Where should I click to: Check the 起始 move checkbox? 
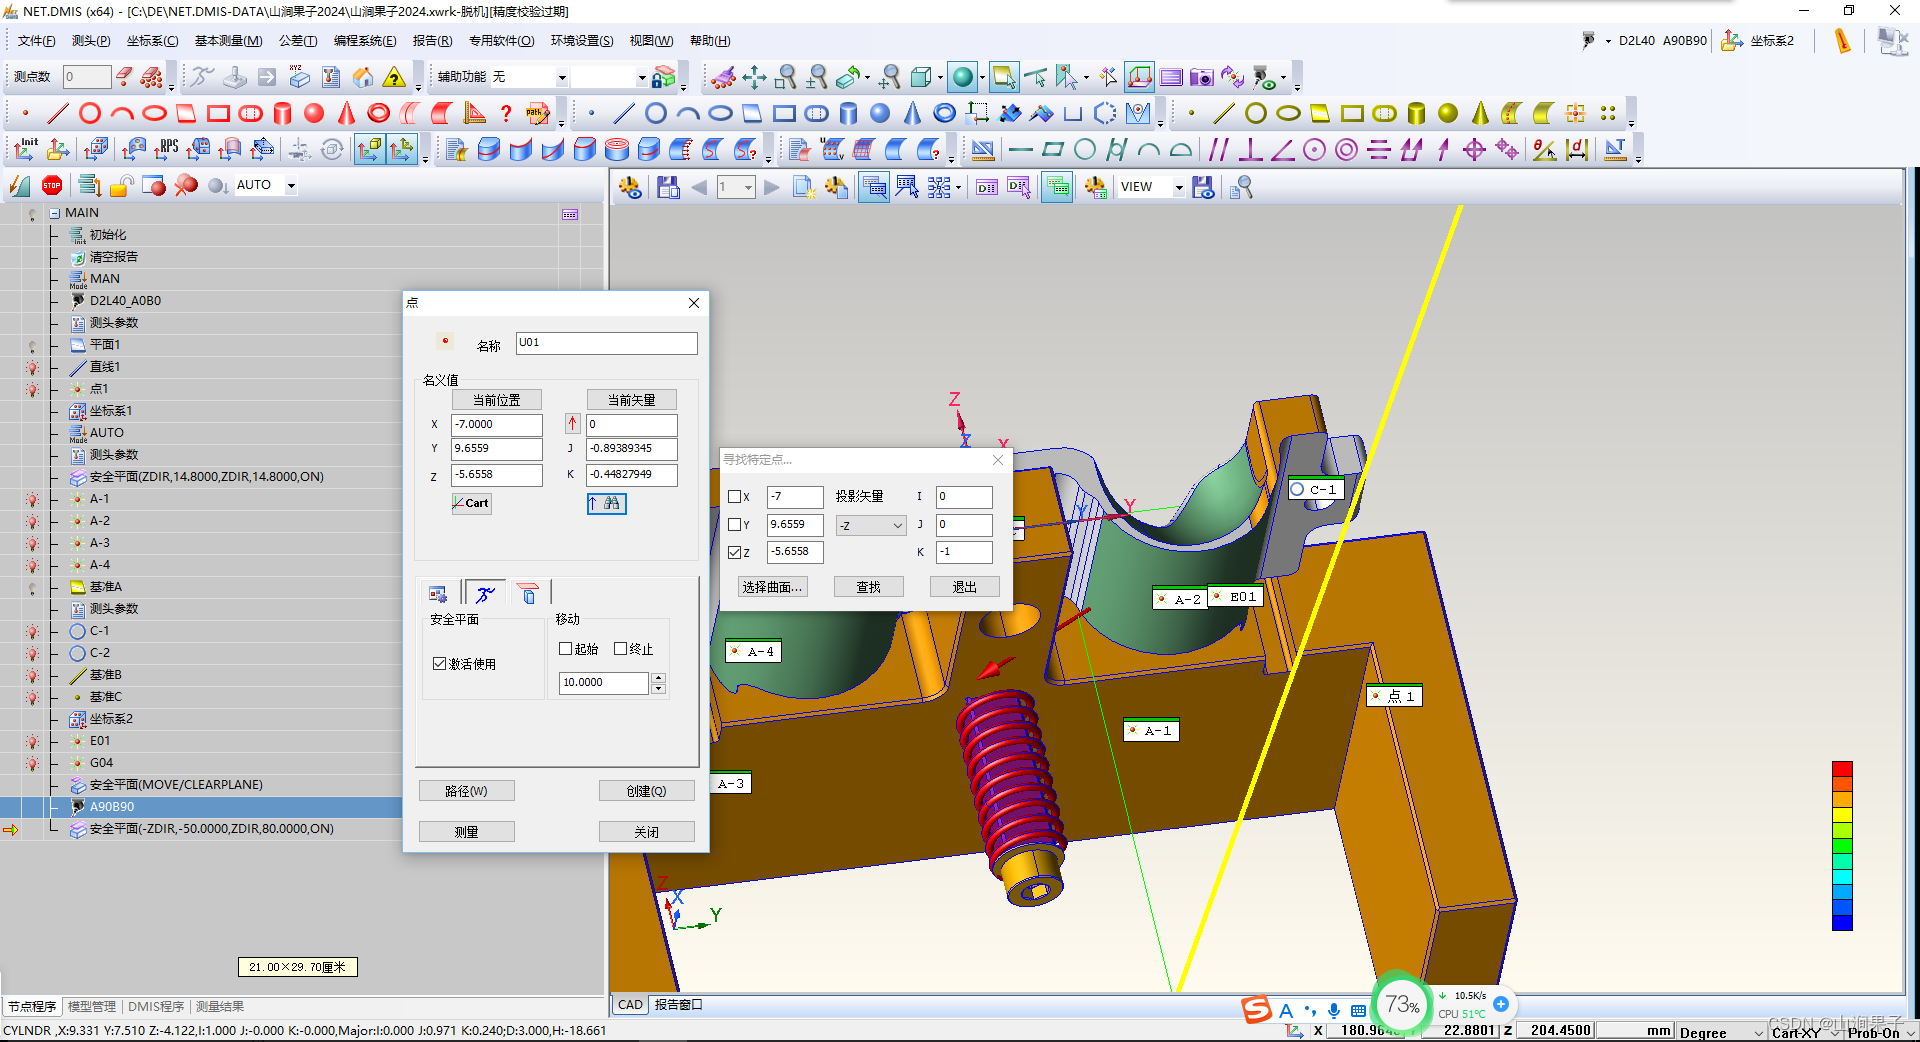[x=565, y=648]
